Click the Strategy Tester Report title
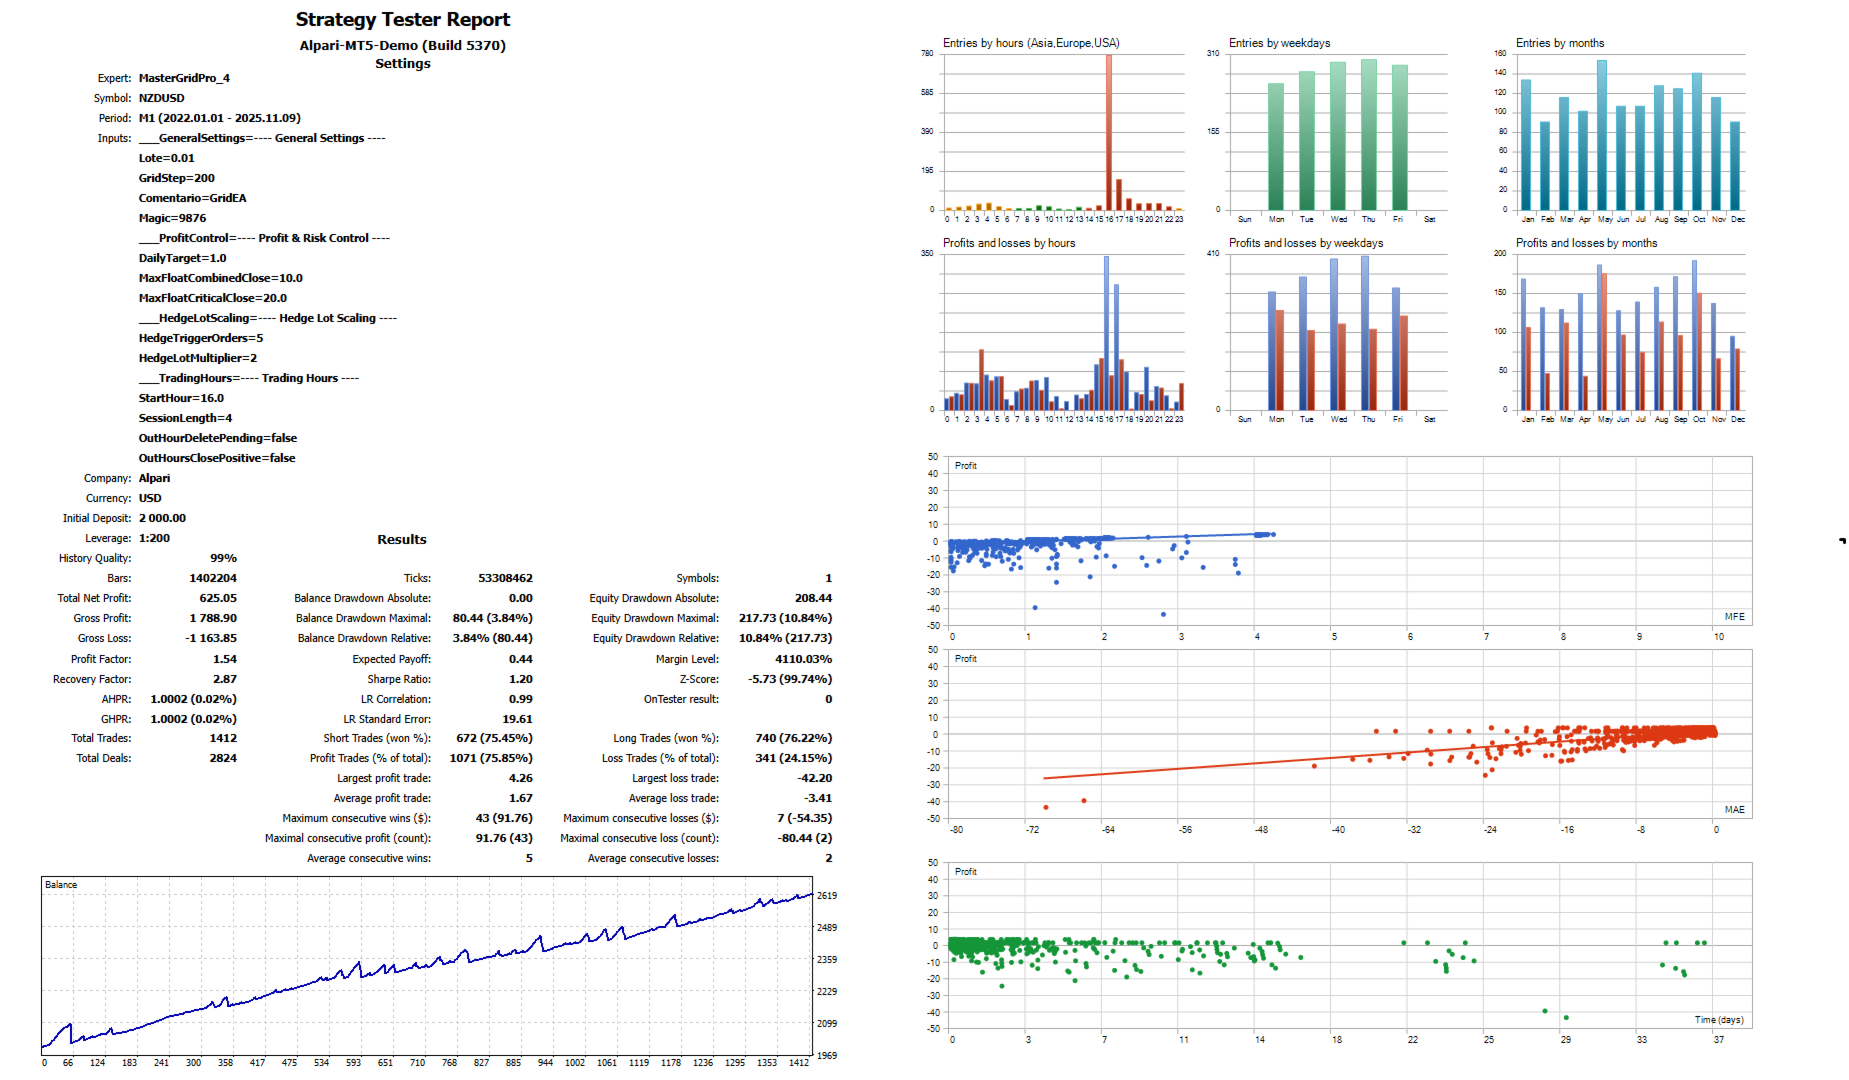Image resolution: width=1849 pixels, height=1080 pixels. click(x=402, y=19)
